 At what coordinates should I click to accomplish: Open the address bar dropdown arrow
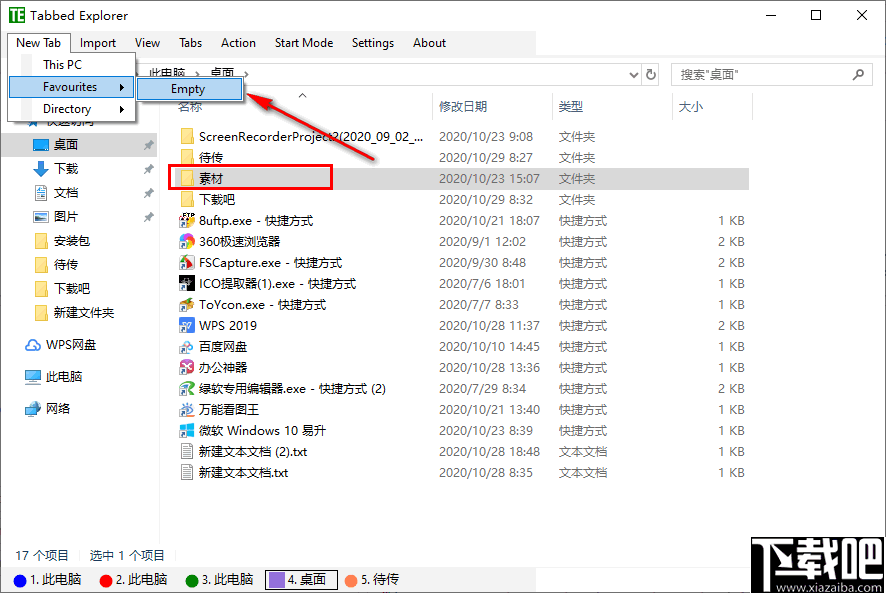(x=633, y=73)
